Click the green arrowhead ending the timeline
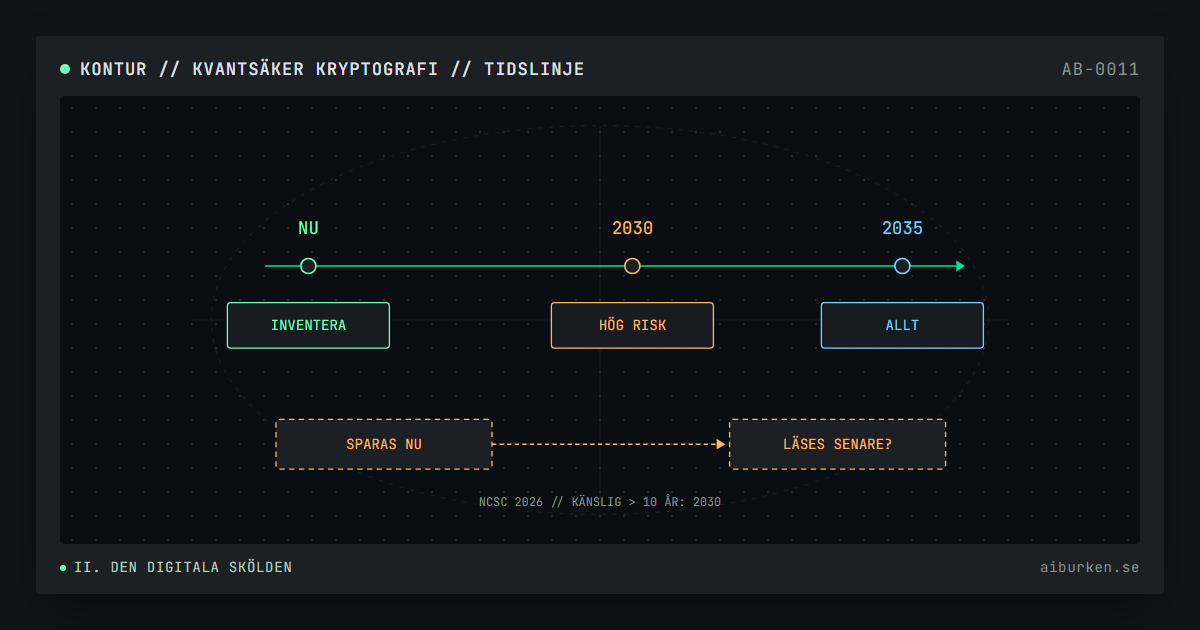This screenshot has width=1200, height=630. tap(960, 266)
